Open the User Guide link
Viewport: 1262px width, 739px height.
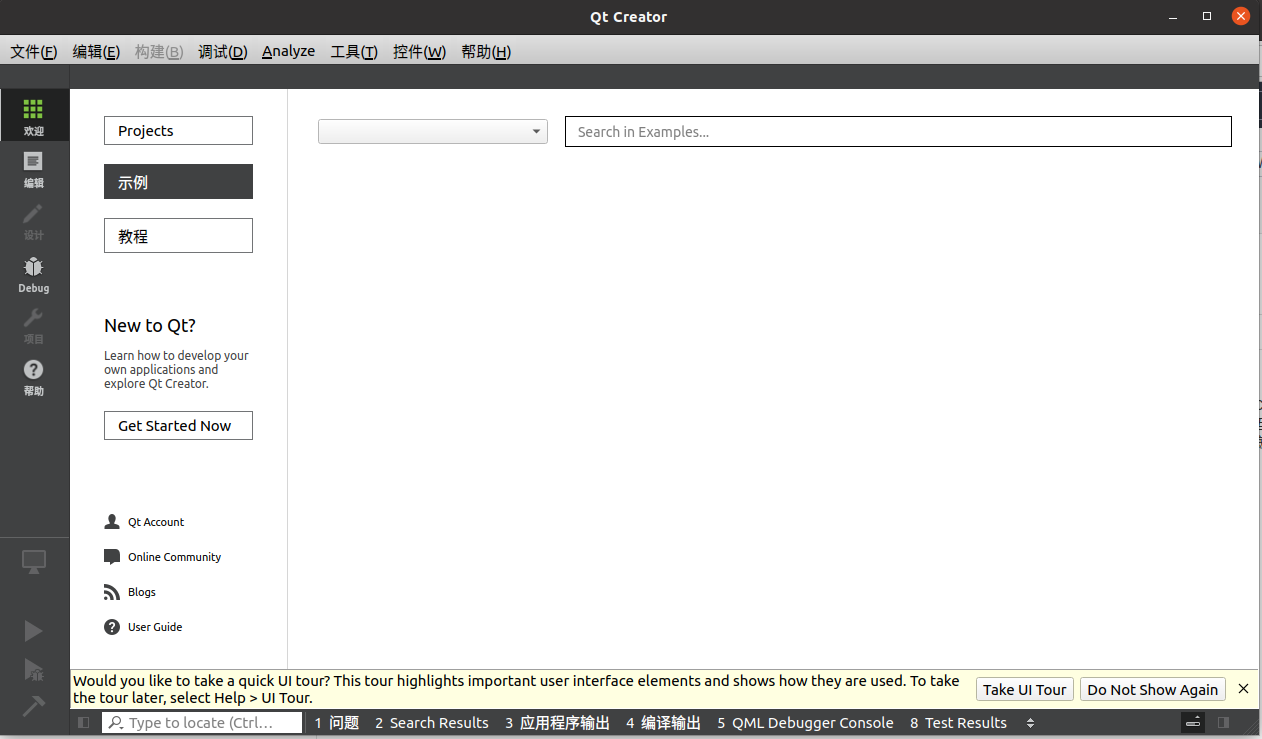pyautogui.click(x=155, y=627)
